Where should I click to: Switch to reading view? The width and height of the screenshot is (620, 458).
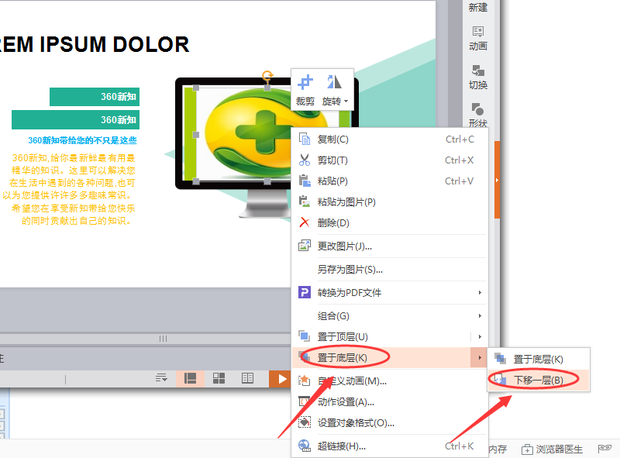tap(248, 379)
